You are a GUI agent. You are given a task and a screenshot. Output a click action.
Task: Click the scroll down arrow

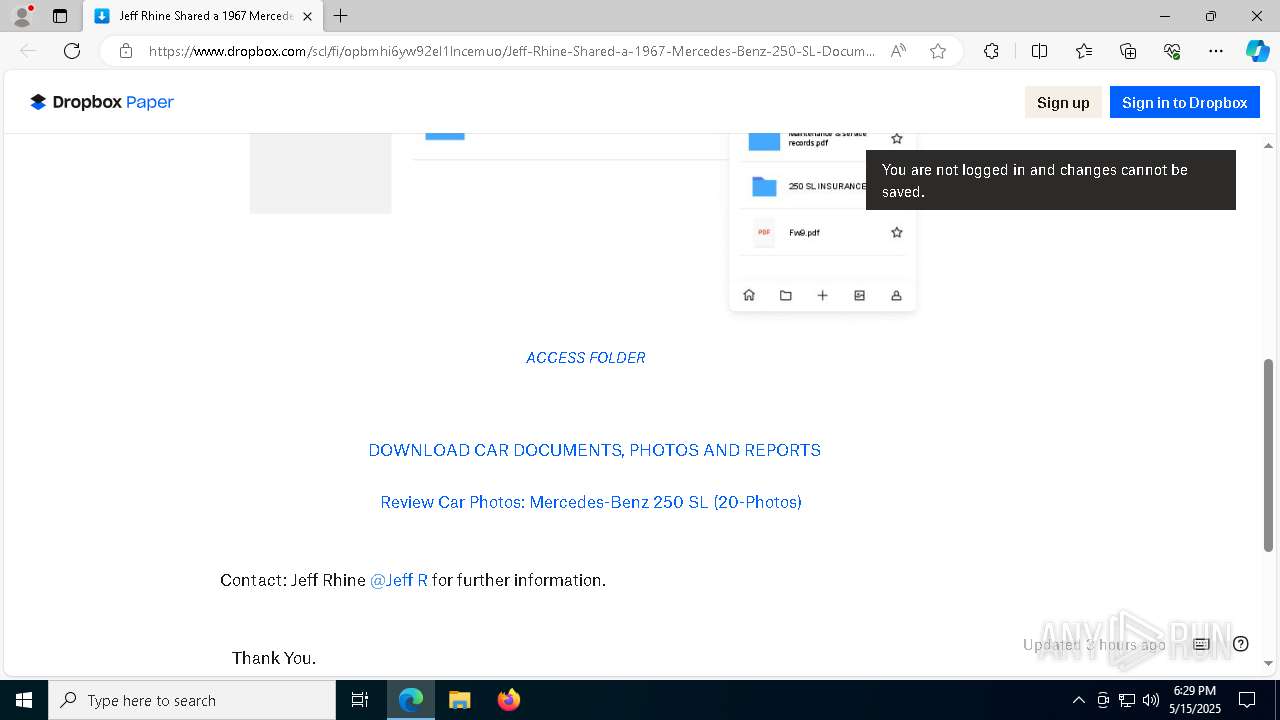point(1268,663)
